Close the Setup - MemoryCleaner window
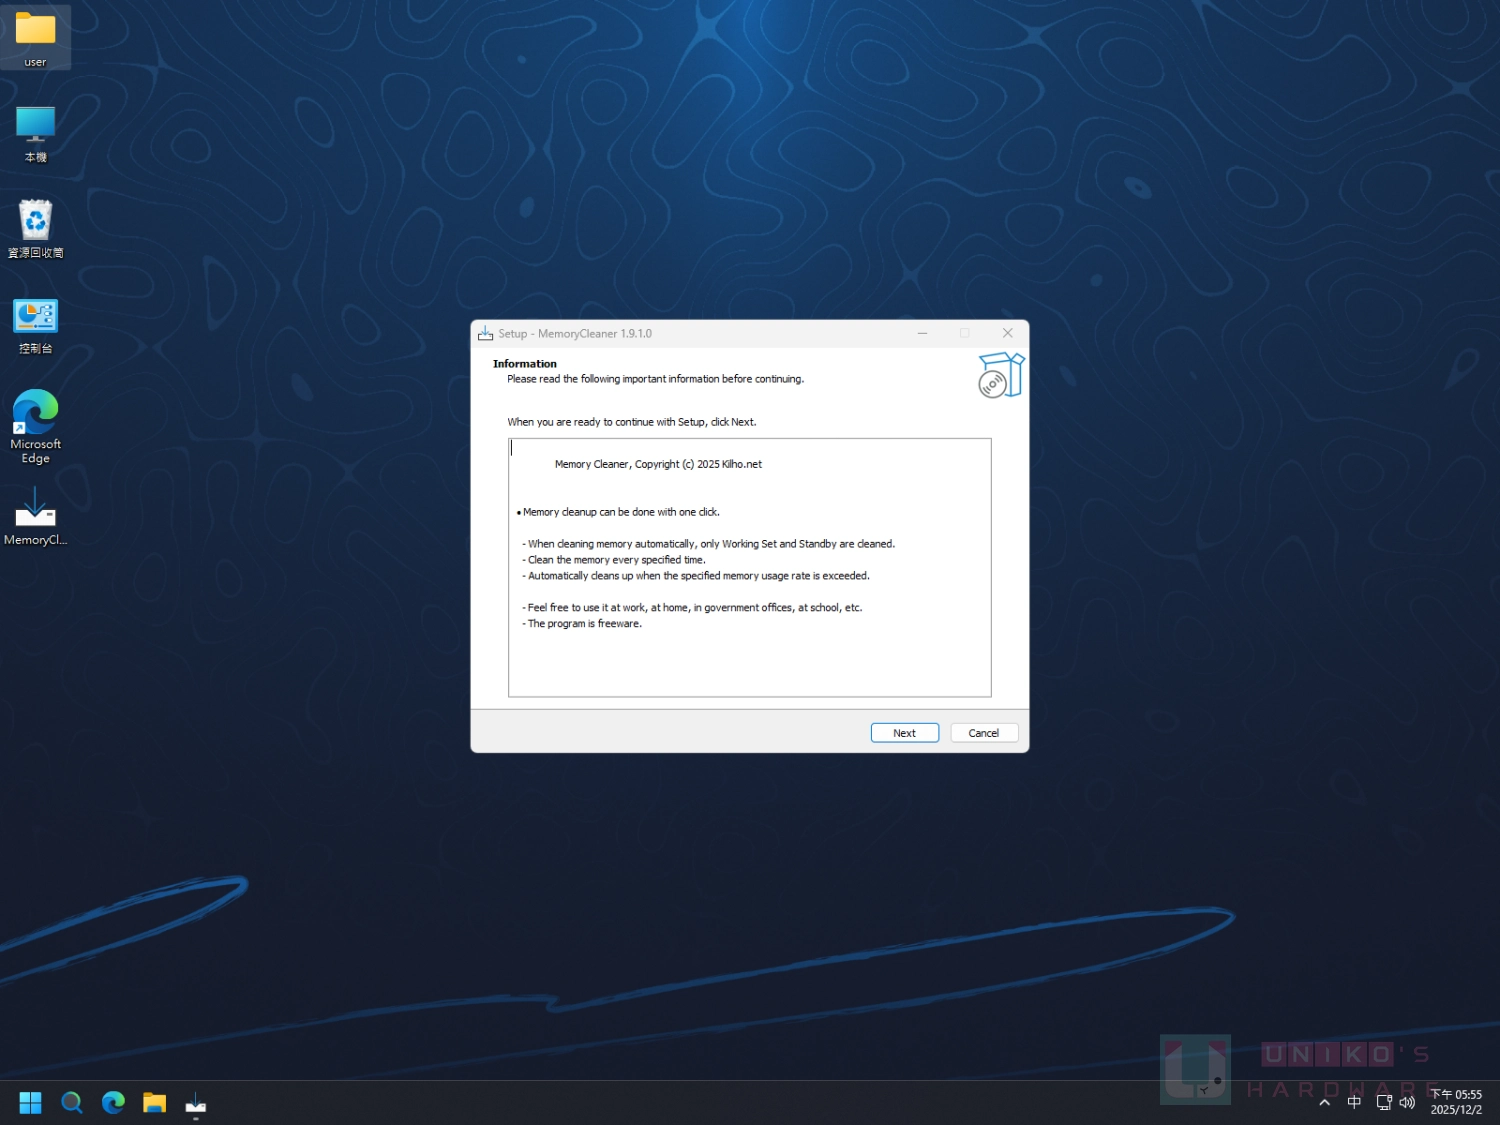The image size is (1500, 1125). pyautogui.click(x=1007, y=333)
